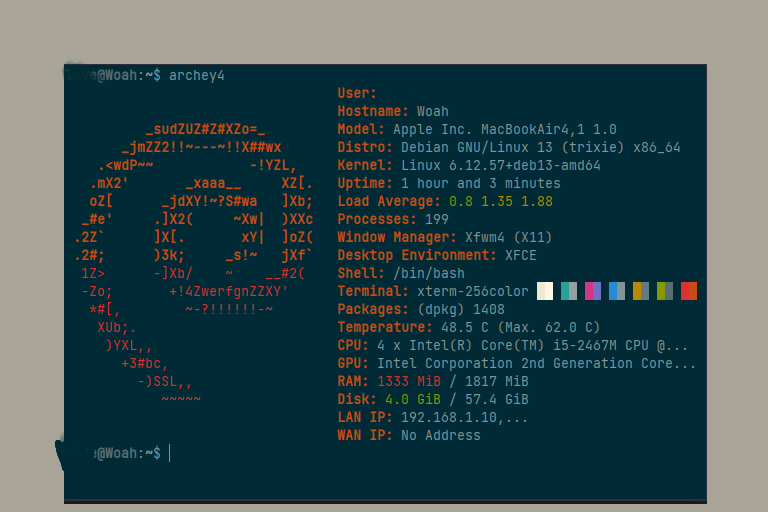Click RAM total '1817 MiB'
This screenshot has height=512, width=768.
[497, 382]
